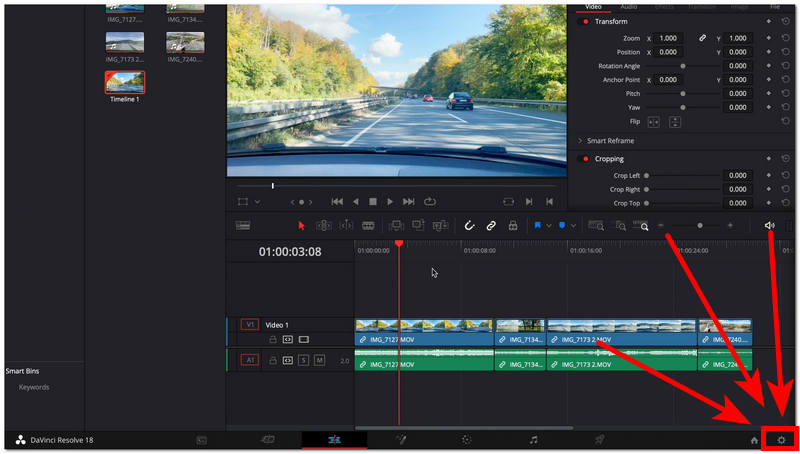The height and width of the screenshot is (454, 800).
Task: Click timeline zoom out minus button
Action: [x=661, y=225]
